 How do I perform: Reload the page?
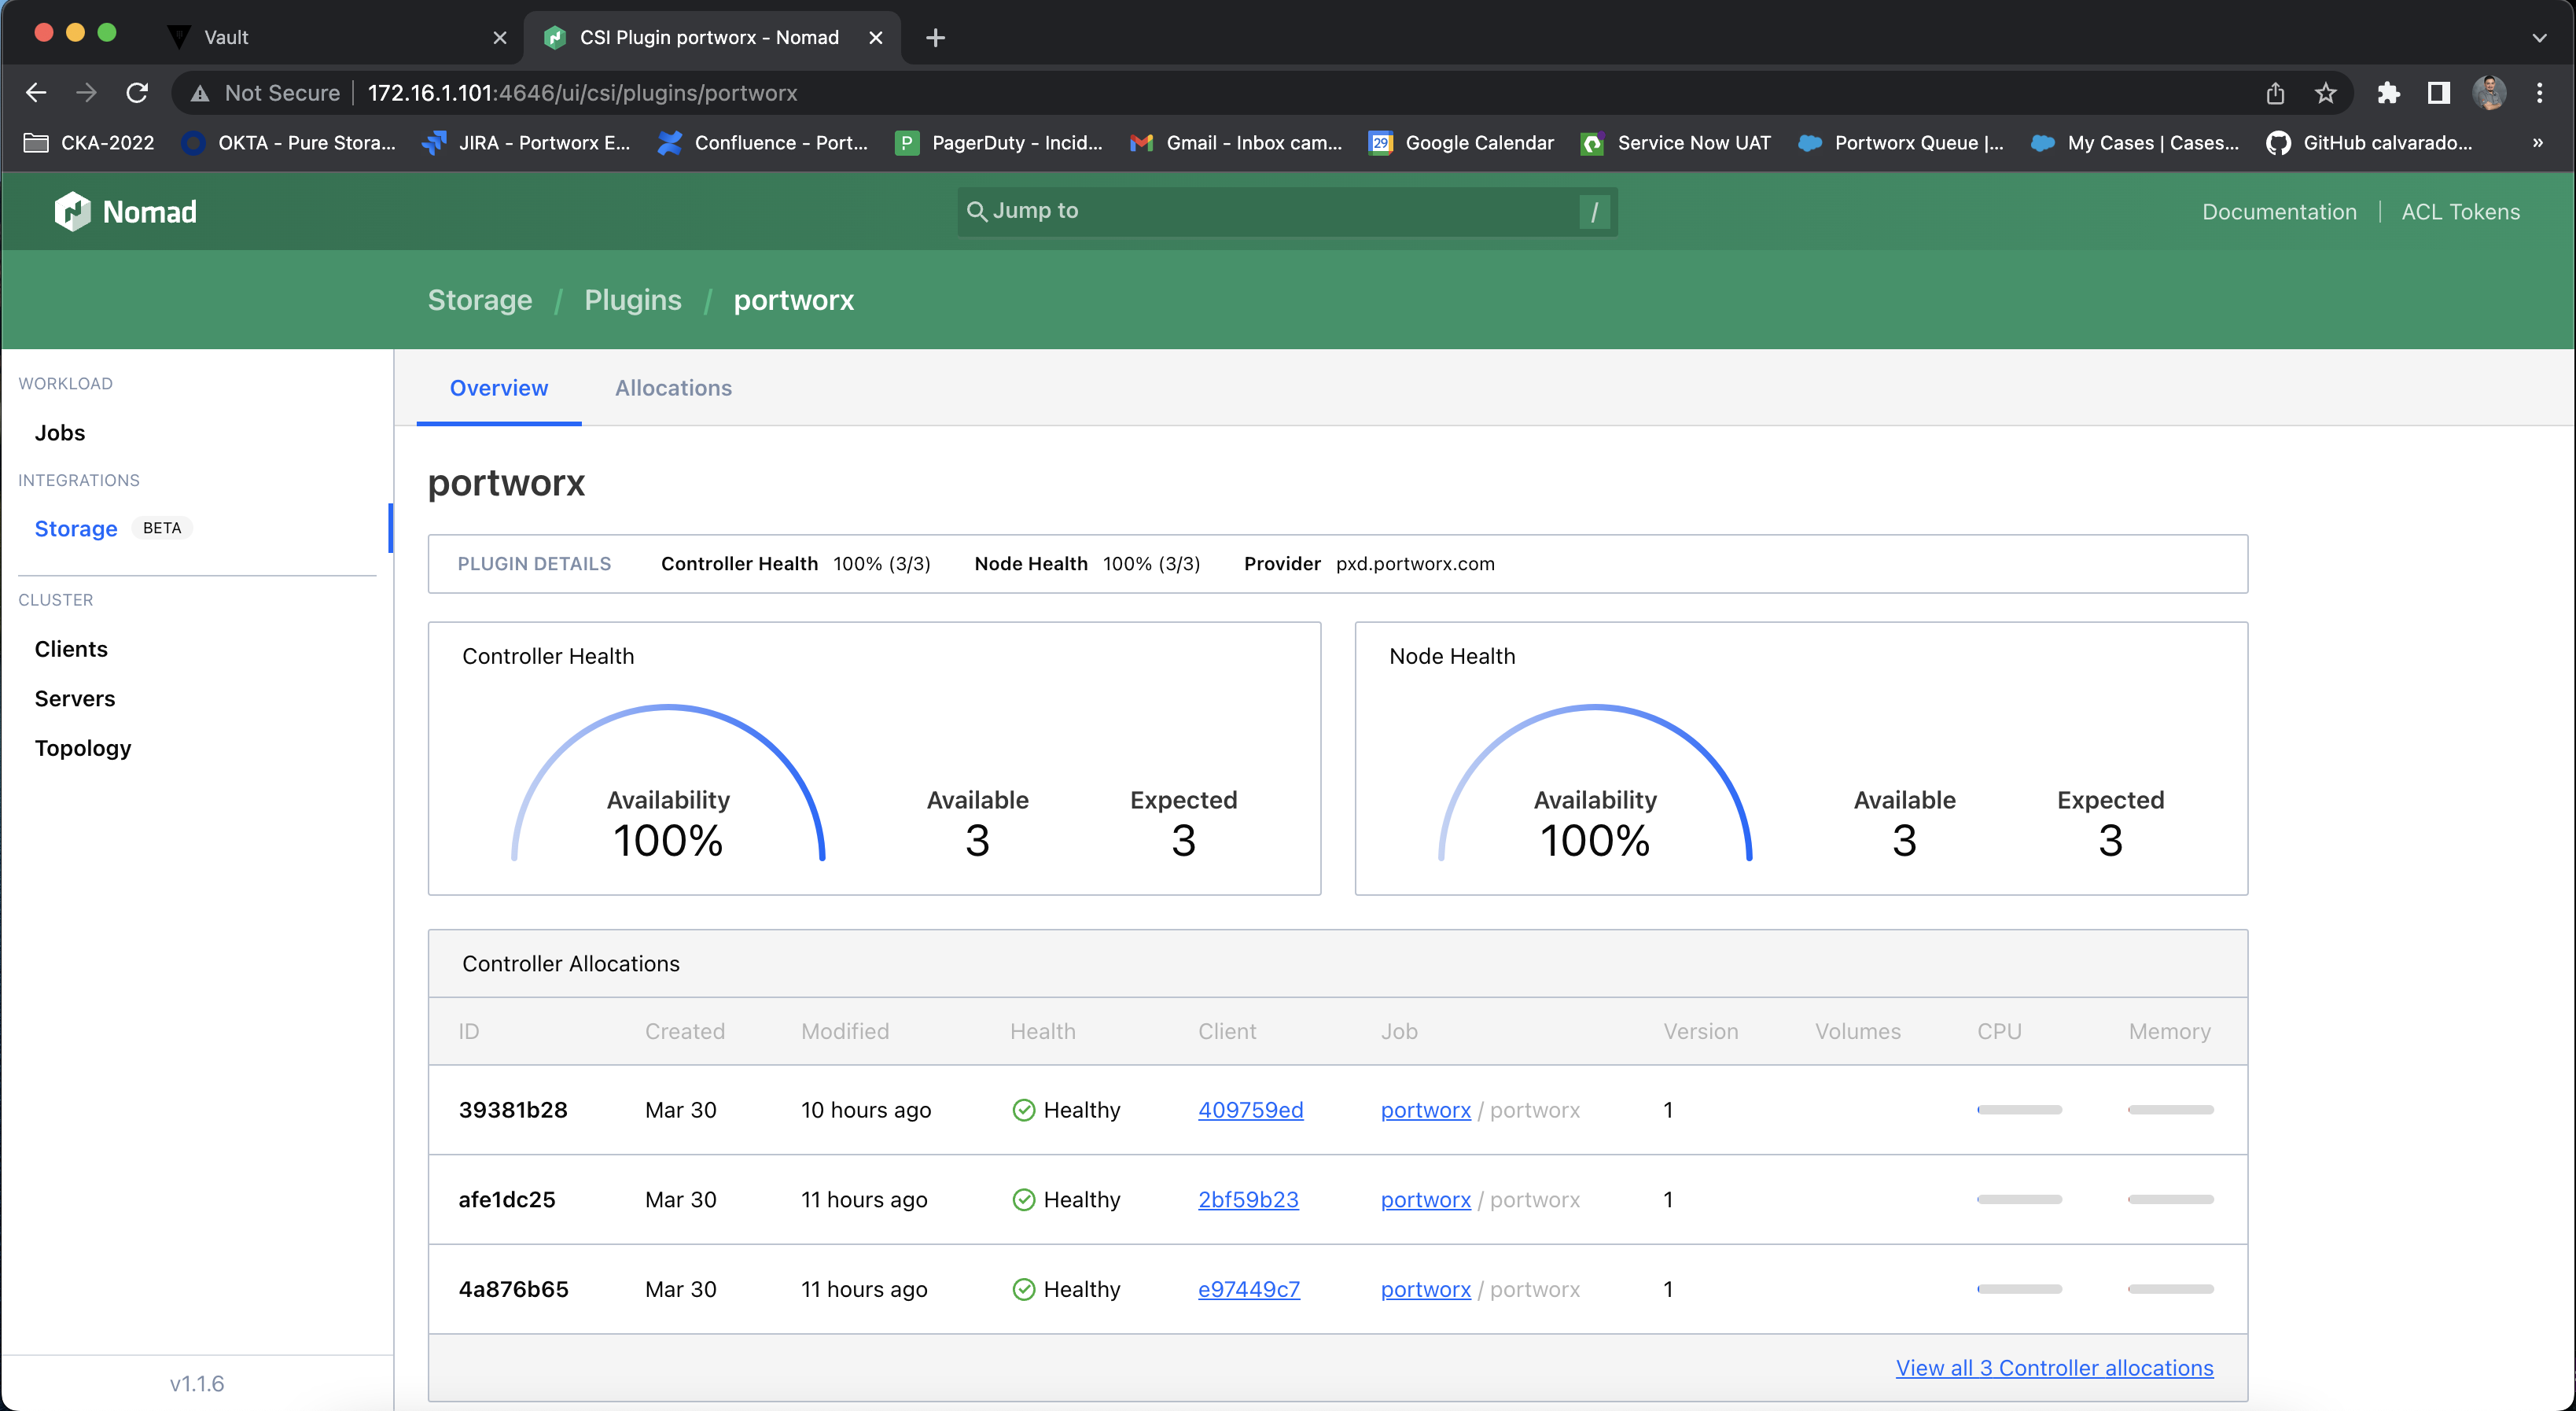137,93
